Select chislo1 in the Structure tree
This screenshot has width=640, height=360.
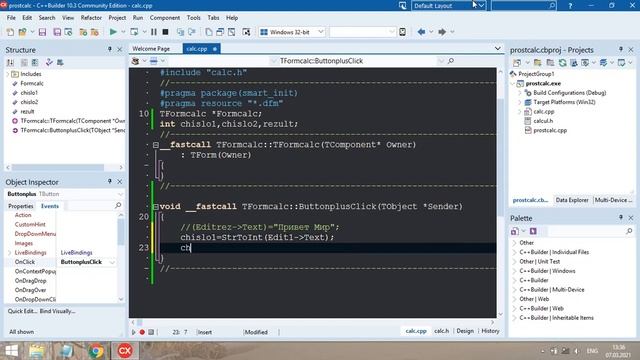coord(29,93)
